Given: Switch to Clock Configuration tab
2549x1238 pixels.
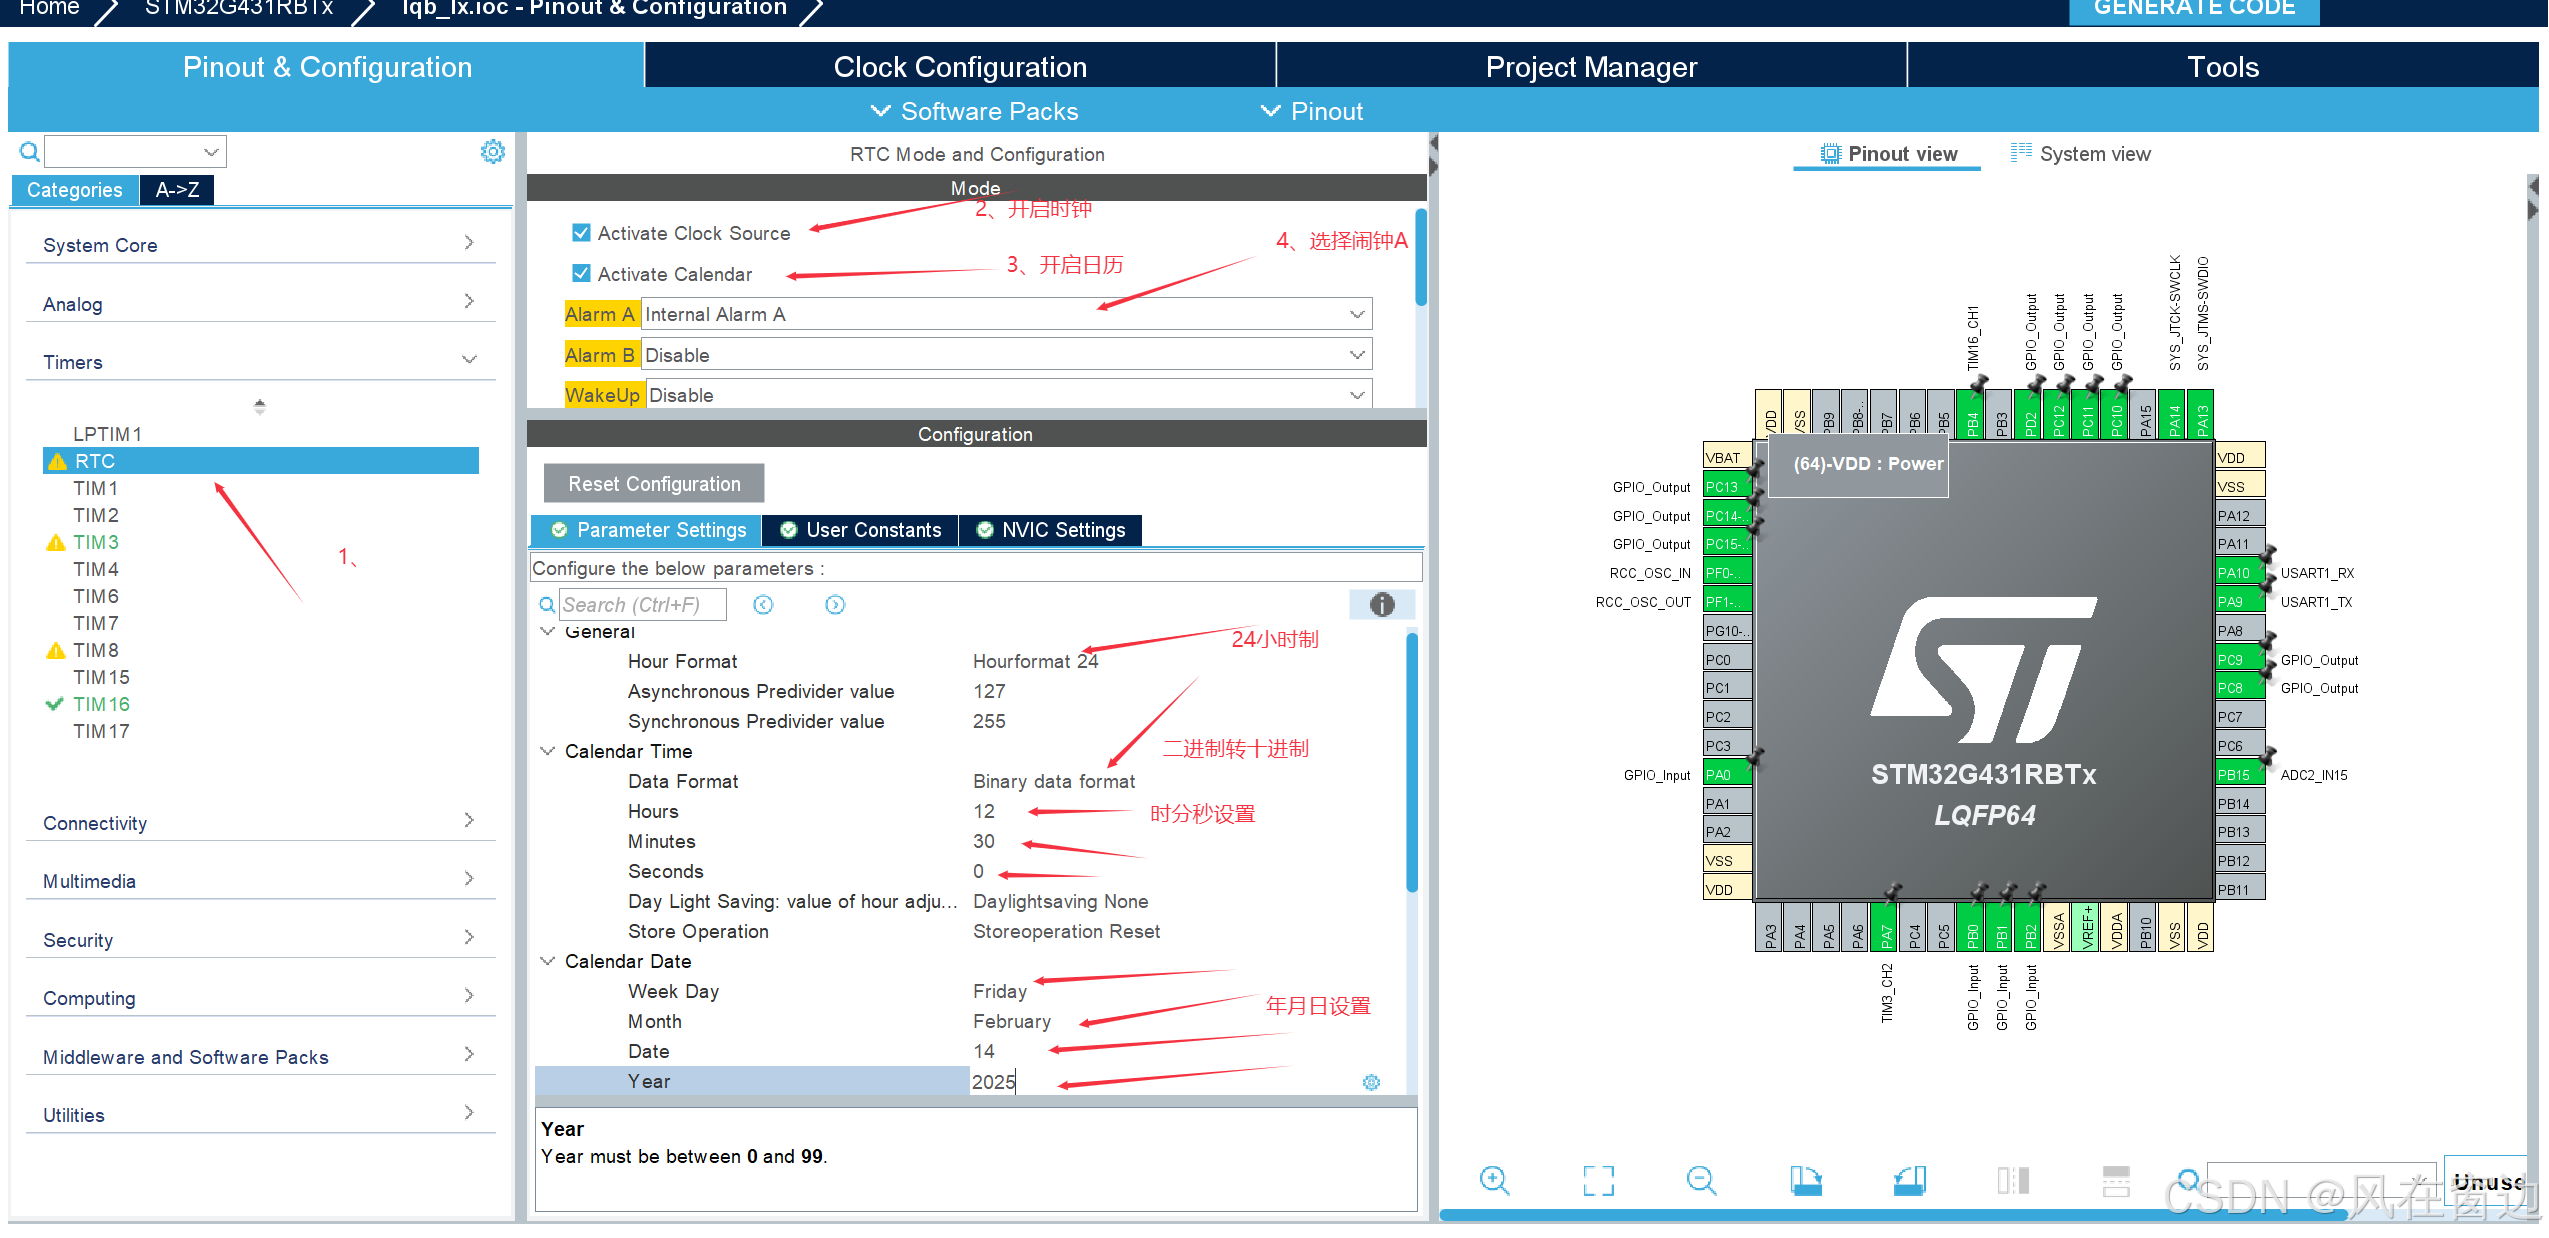Looking at the screenshot, I should [x=959, y=67].
